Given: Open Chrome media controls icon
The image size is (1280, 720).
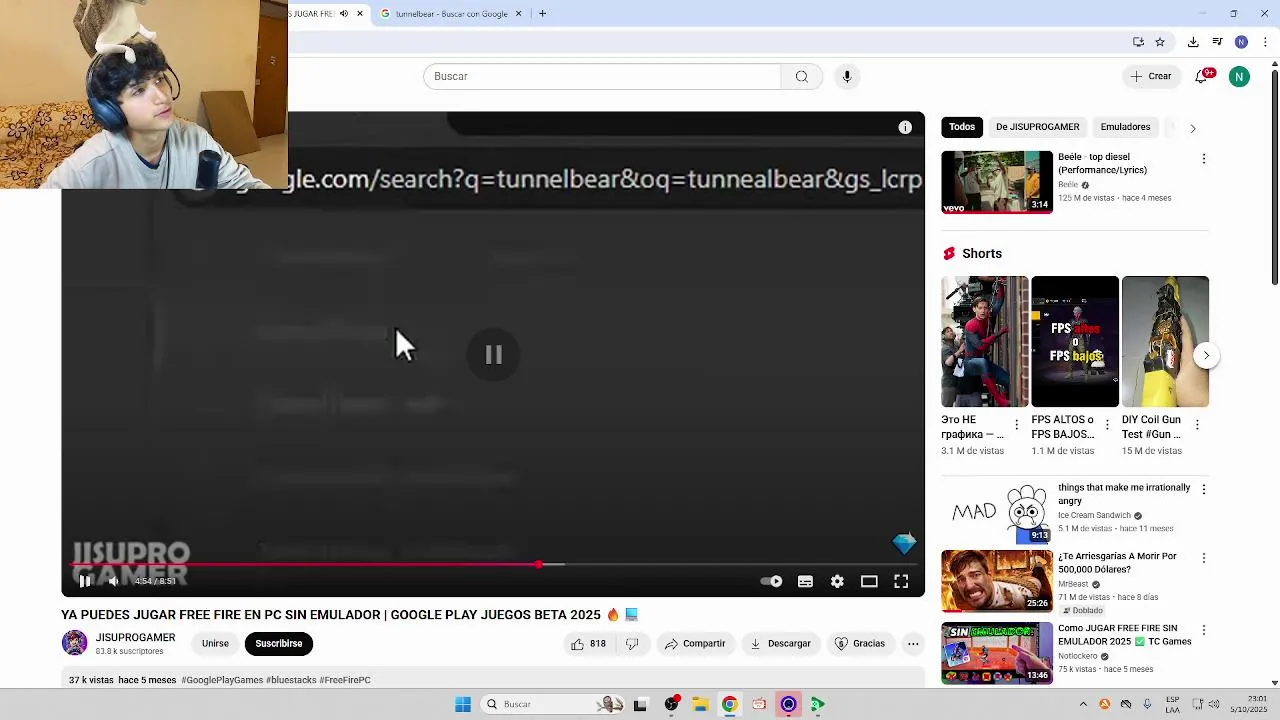Looking at the screenshot, I should point(1217,42).
